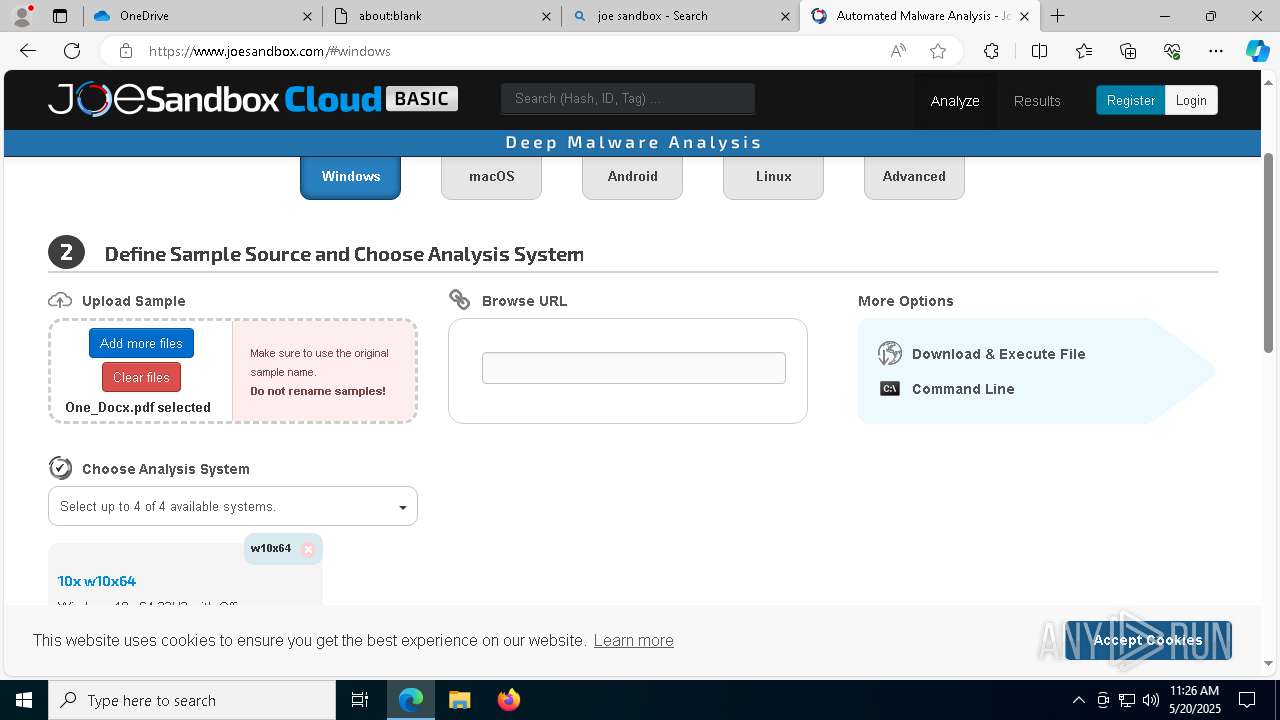Open the Analyze menu item
Viewport: 1280px width, 720px height.
click(x=955, y=100)
